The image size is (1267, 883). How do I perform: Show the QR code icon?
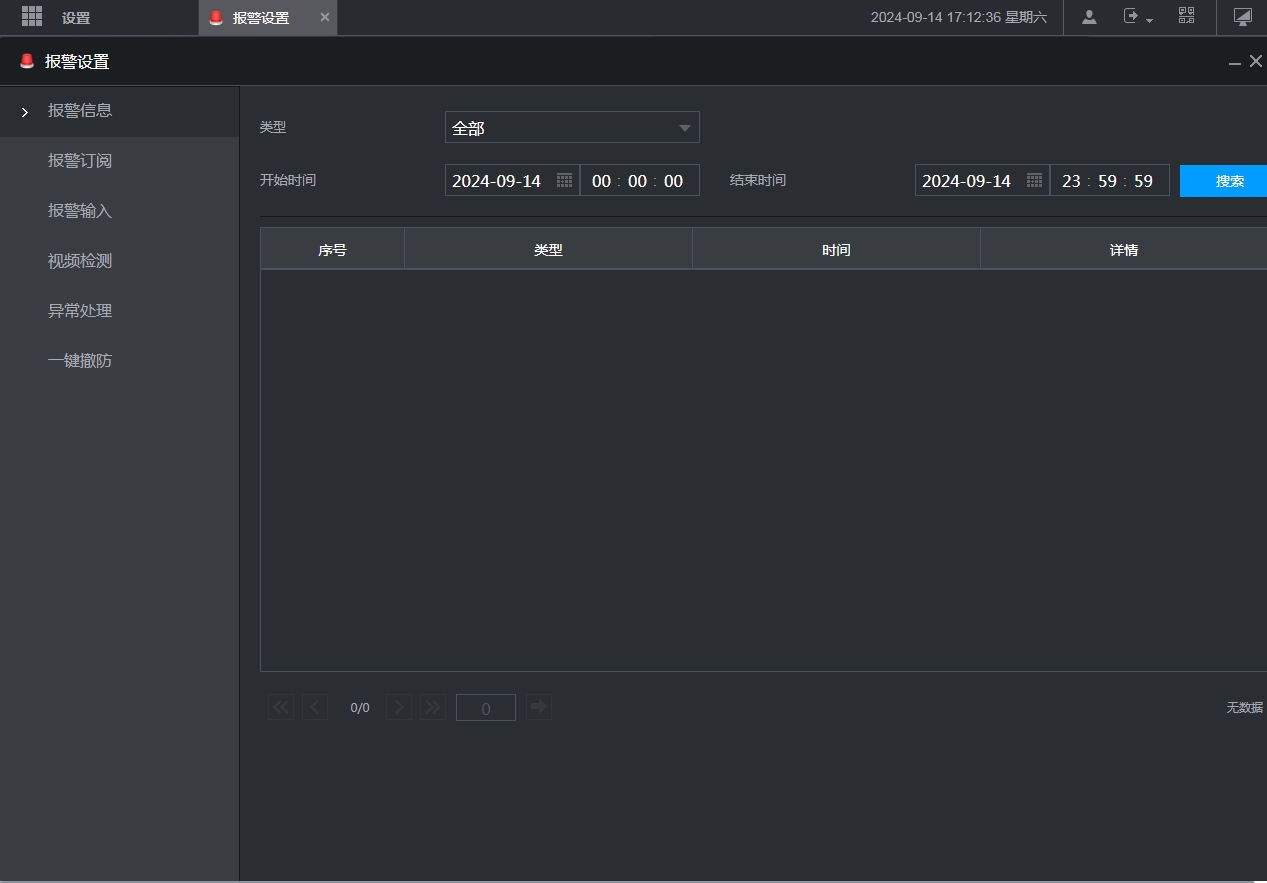tap(1186, 16)
